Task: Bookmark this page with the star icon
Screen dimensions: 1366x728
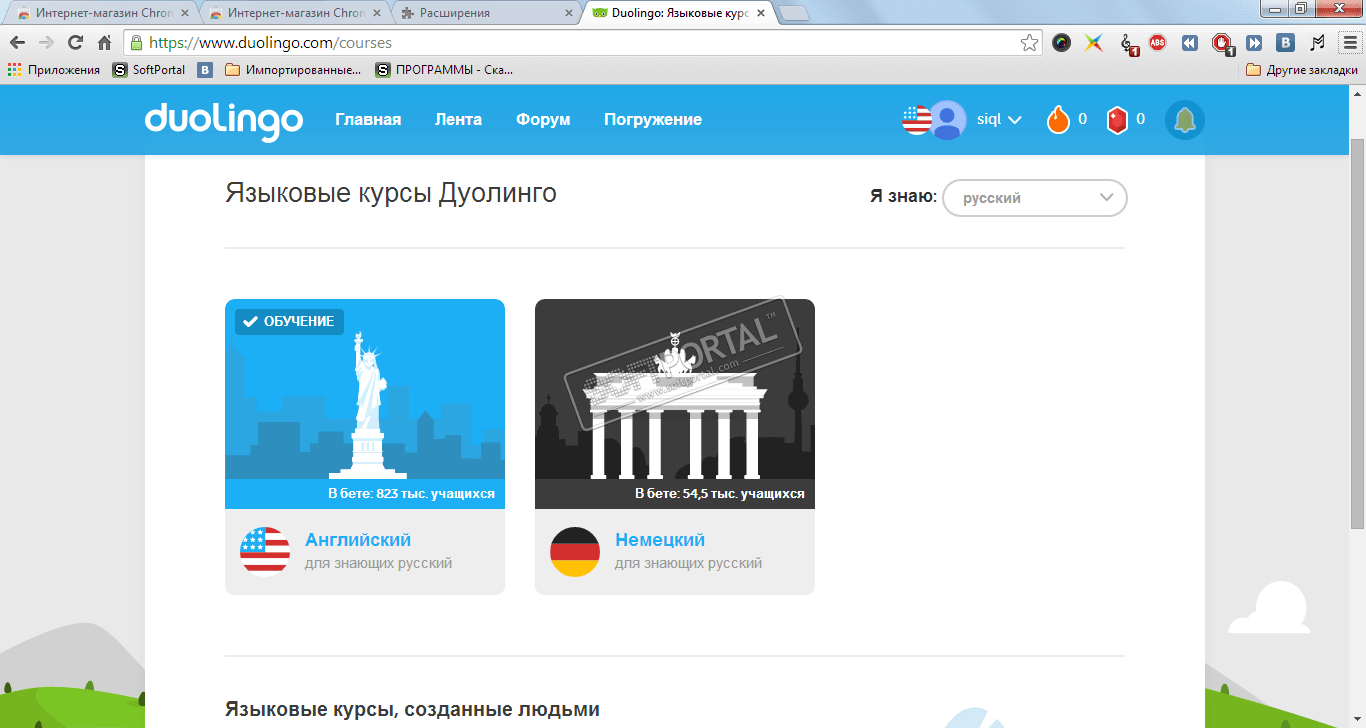Action: tap(1029, 43)
